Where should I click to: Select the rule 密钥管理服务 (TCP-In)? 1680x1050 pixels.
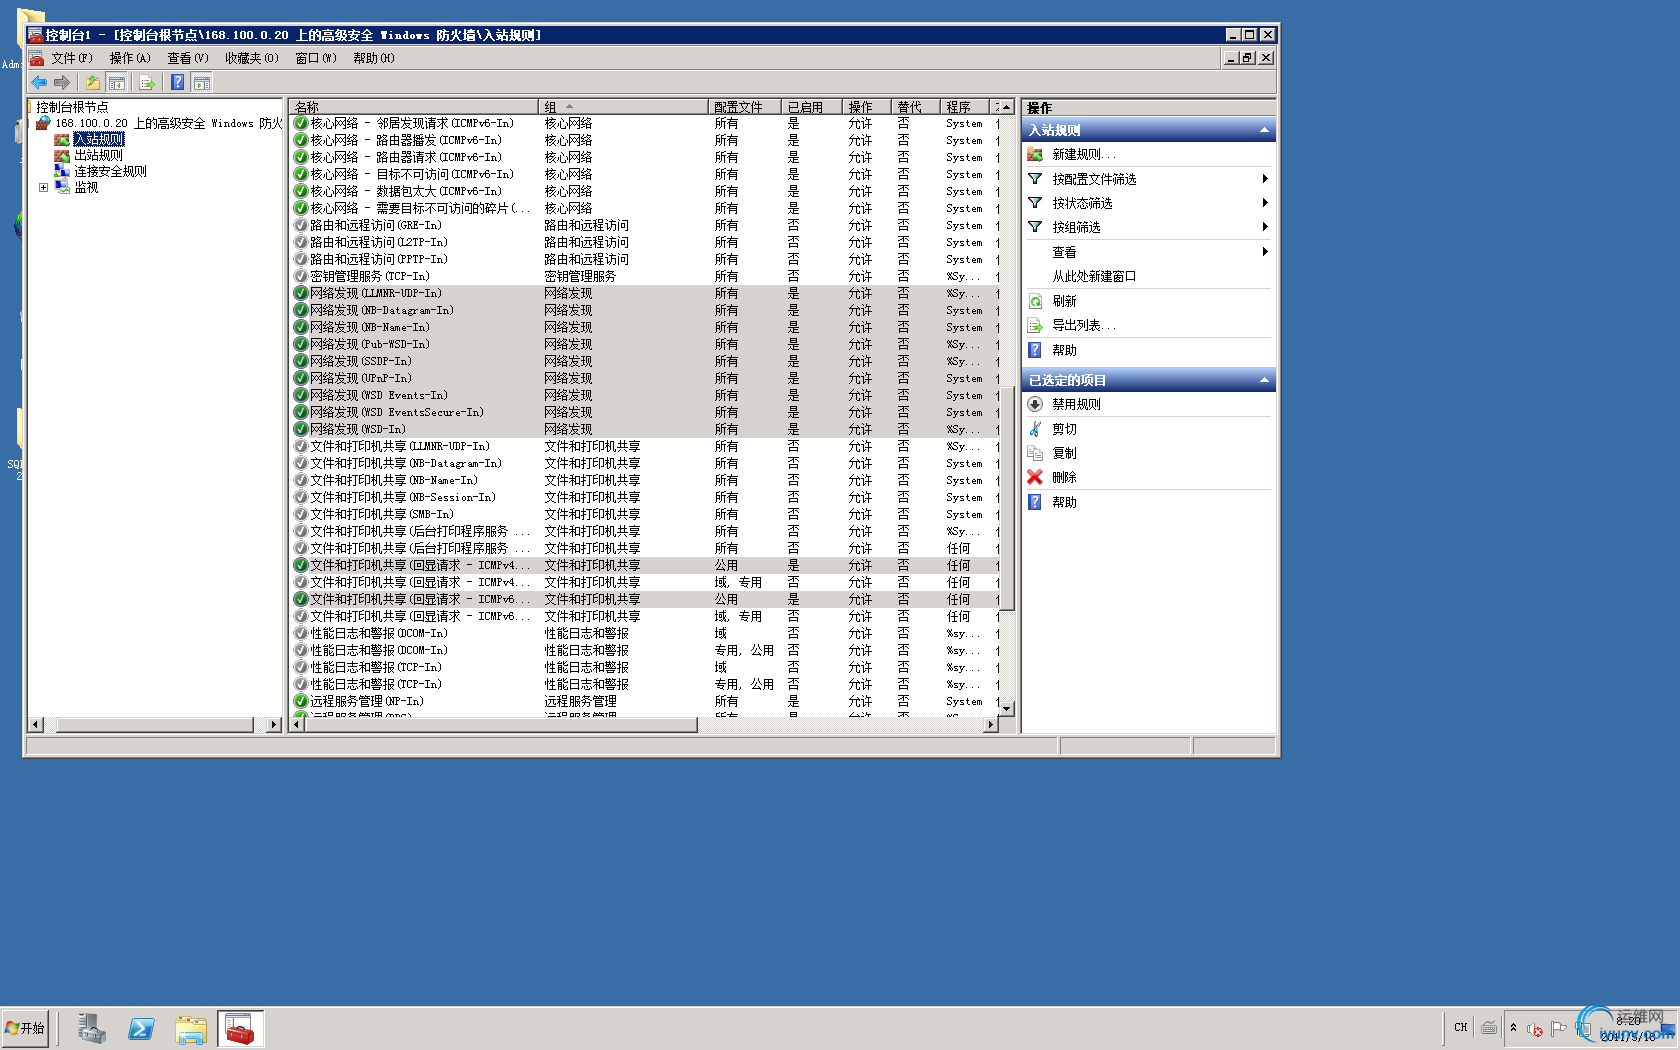[x=645, y=276]
